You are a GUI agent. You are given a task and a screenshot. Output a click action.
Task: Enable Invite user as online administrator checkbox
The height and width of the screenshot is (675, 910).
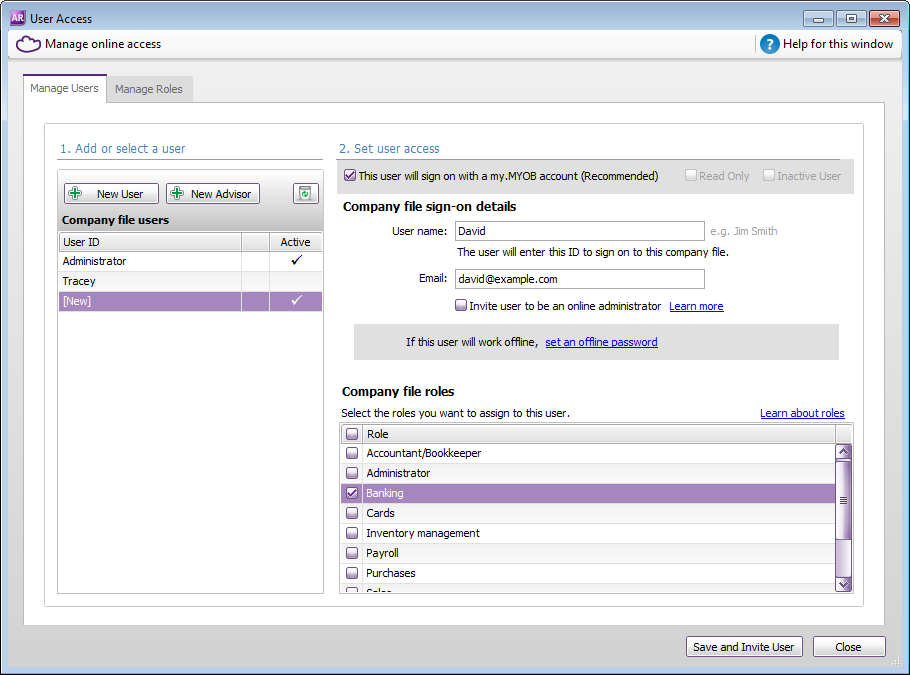pos(461,306)
